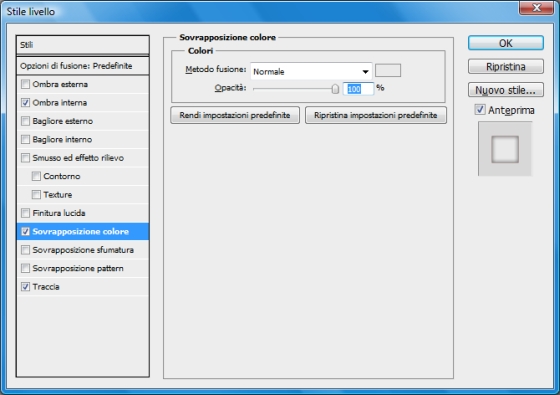Uncheck the Sovrapposizione colore checkbox

pyautogui.click(x=25, y=231)
